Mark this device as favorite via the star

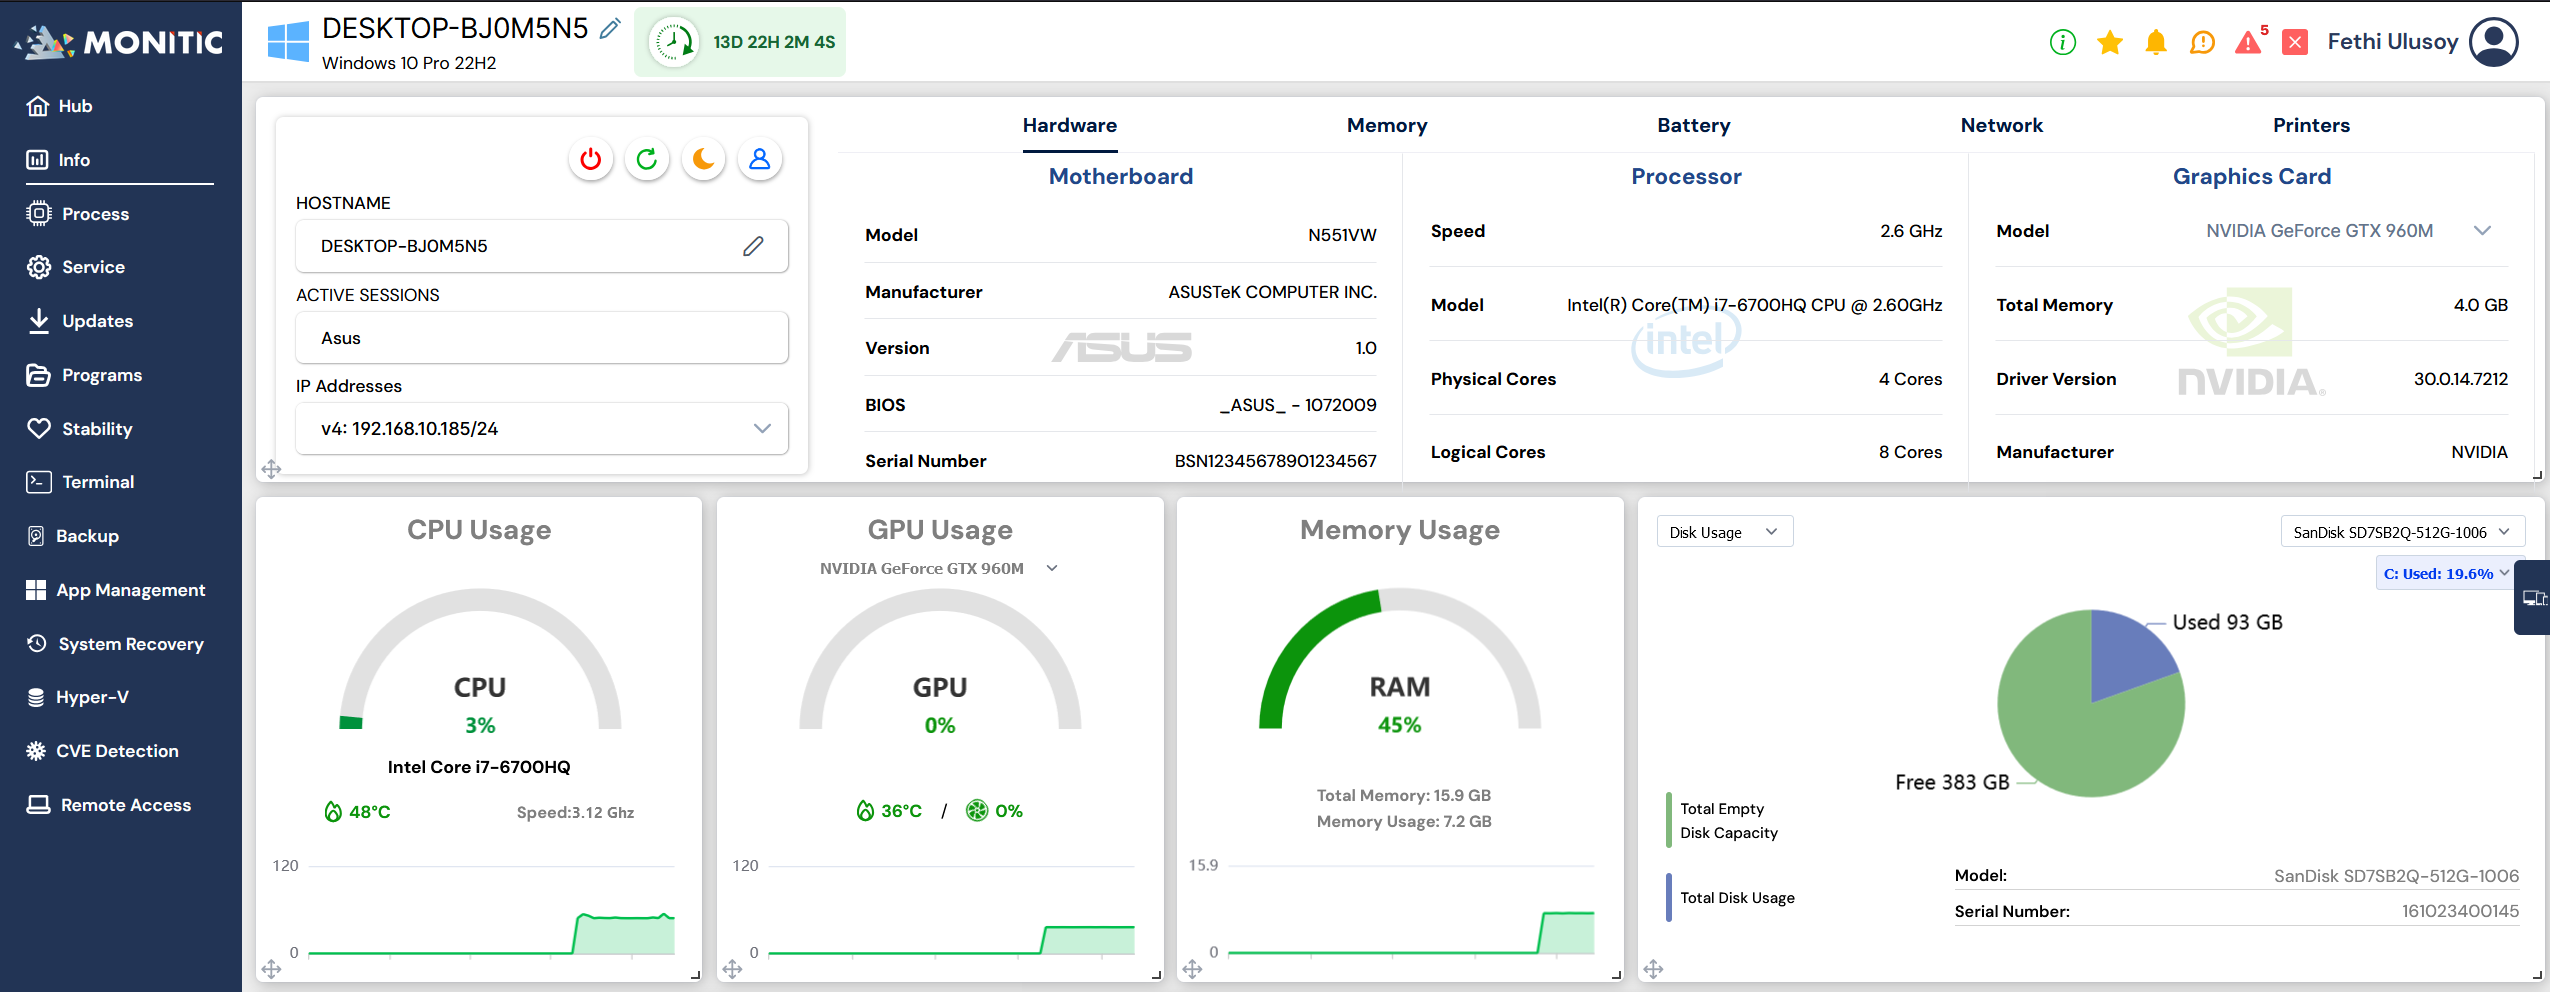tap(2109, 42)
